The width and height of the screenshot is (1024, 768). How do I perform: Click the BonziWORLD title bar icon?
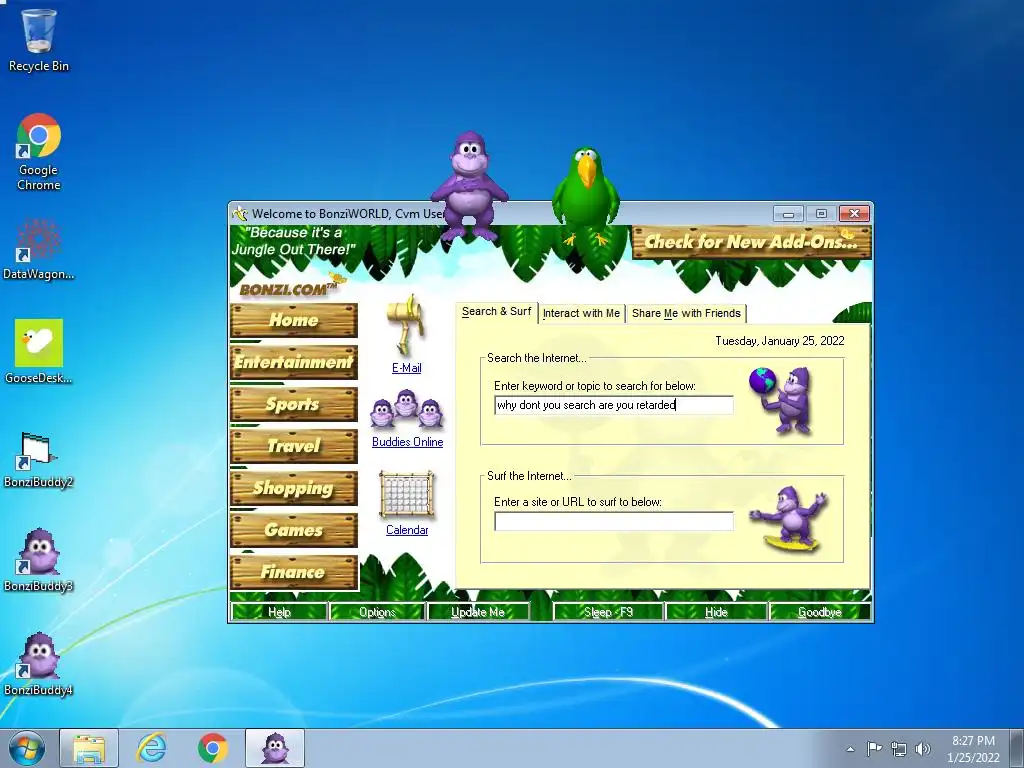coord(240,214)
